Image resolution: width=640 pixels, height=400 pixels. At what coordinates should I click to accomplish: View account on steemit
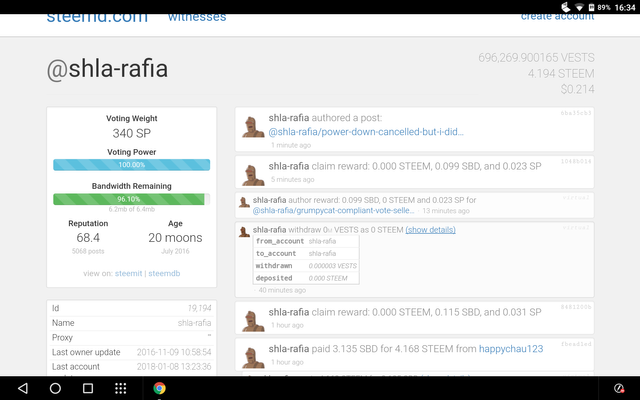pos(129,273)
